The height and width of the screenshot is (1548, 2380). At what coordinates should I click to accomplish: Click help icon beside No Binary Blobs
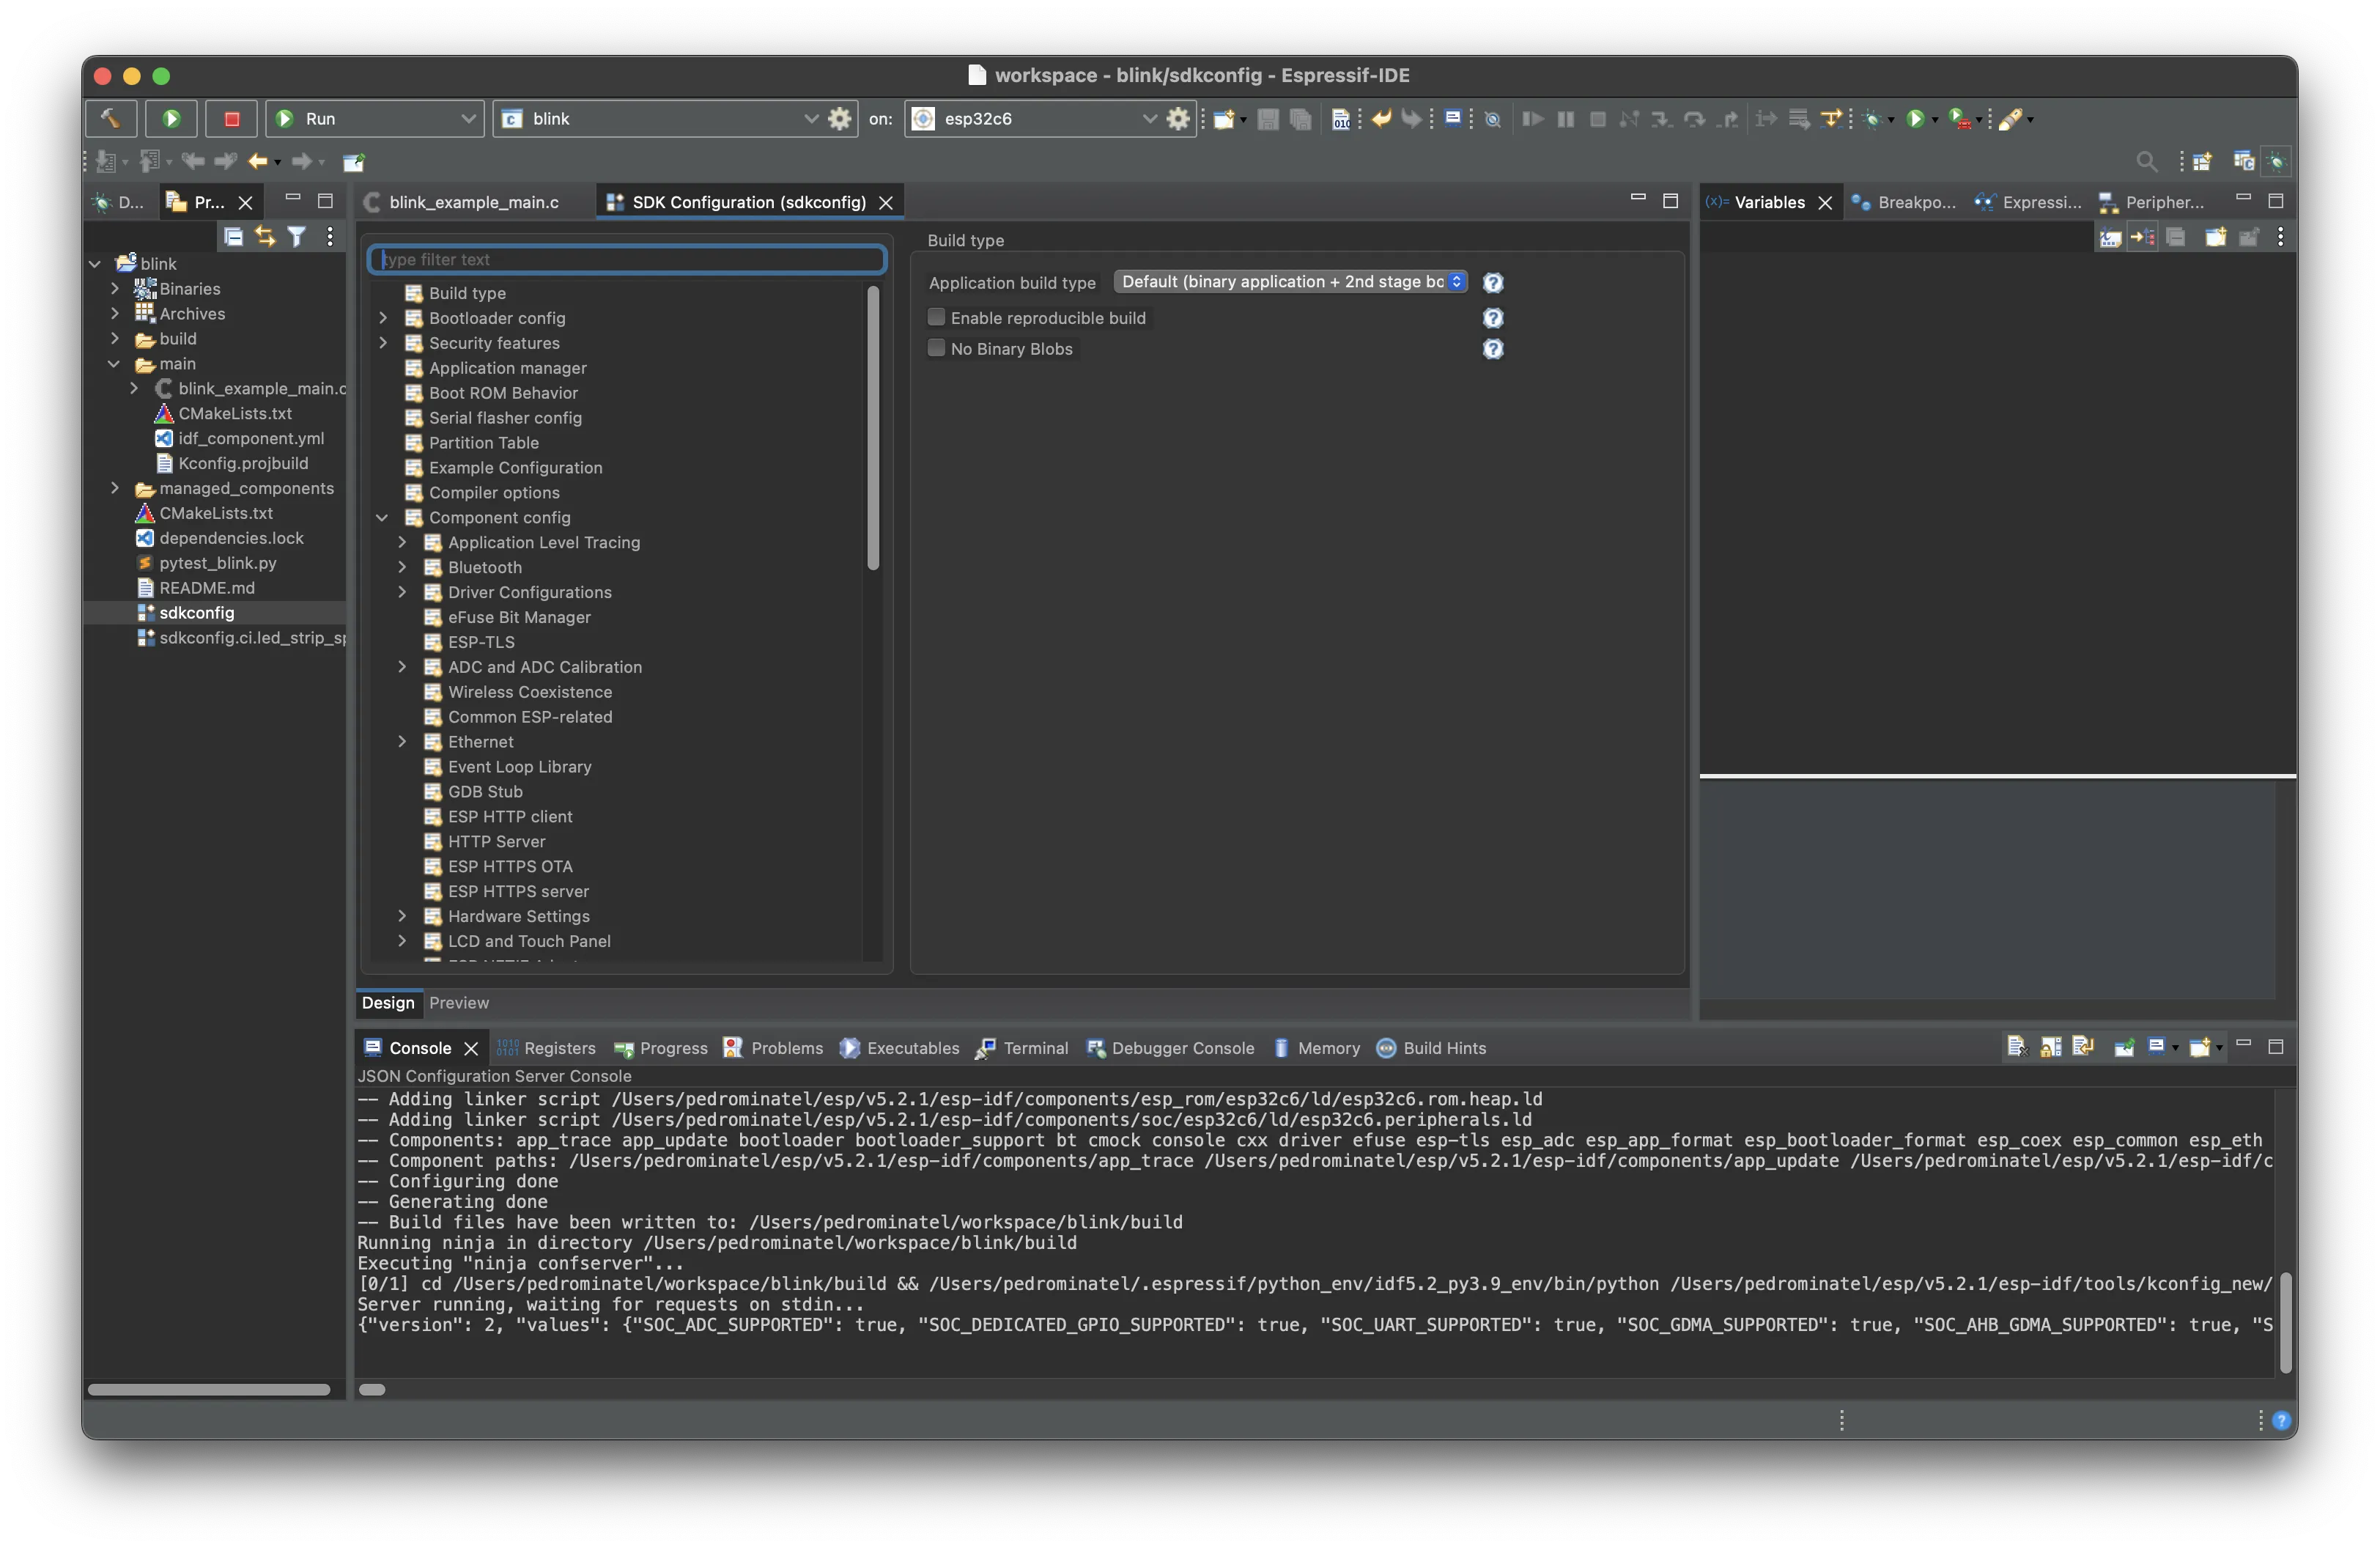[x=1492, y=349]
